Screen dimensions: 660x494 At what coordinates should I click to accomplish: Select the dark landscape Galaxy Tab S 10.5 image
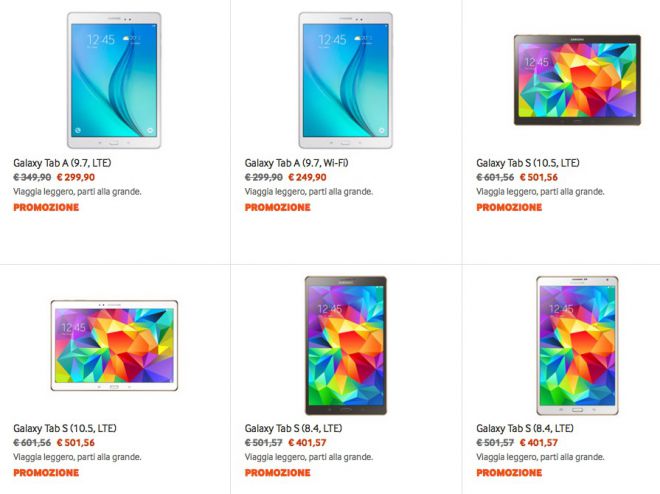coord(577,80)
